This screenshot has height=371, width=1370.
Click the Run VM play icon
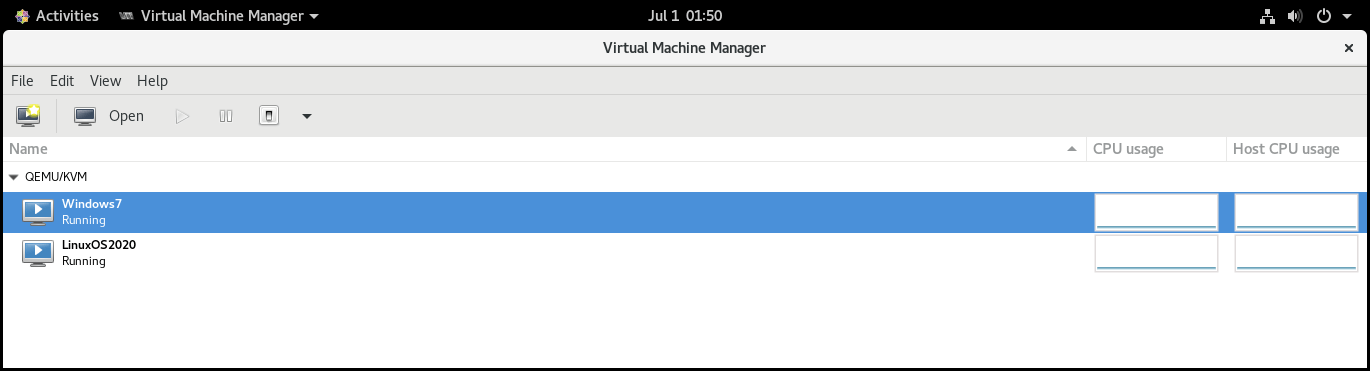pyautogui.click(x=182, y=116)
